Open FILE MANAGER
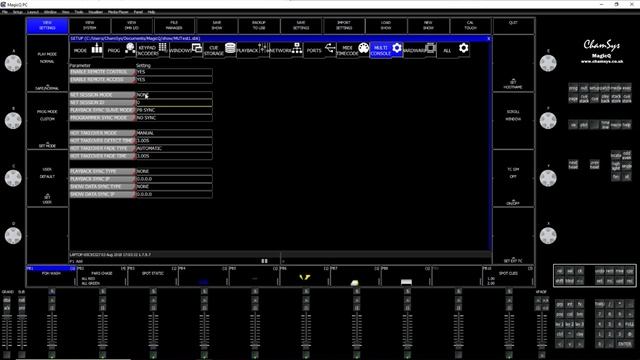Screen dimensions: 640x360 coord(174,26)
